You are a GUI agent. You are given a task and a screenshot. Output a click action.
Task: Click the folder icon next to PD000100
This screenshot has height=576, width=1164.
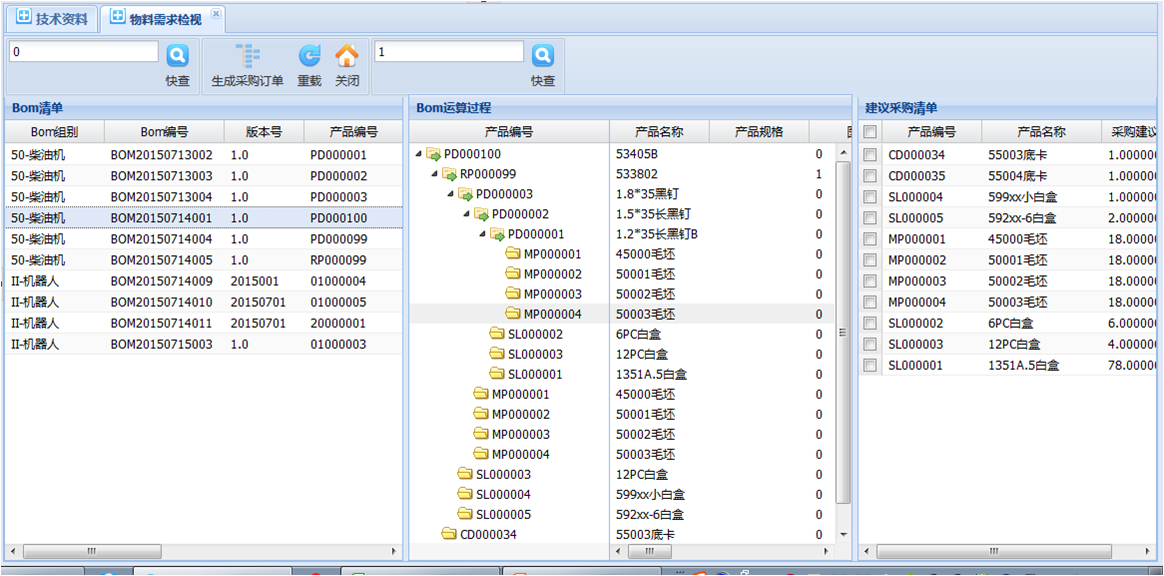(434, 154)
